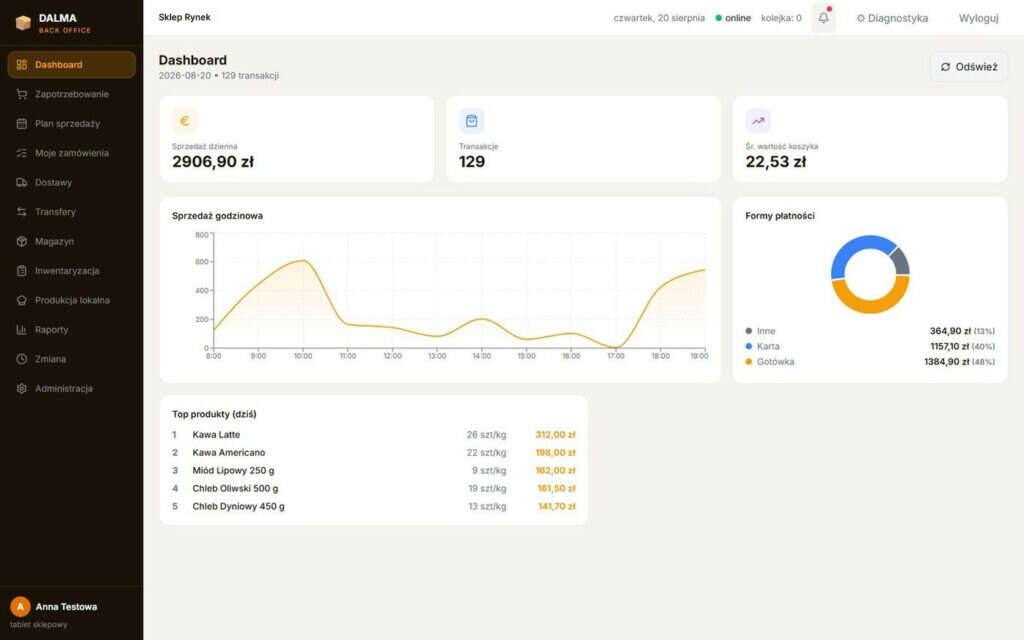Click the clipboard icon for Inwentaryzacja
1024x640 pixels.
(x=22, y=270)
